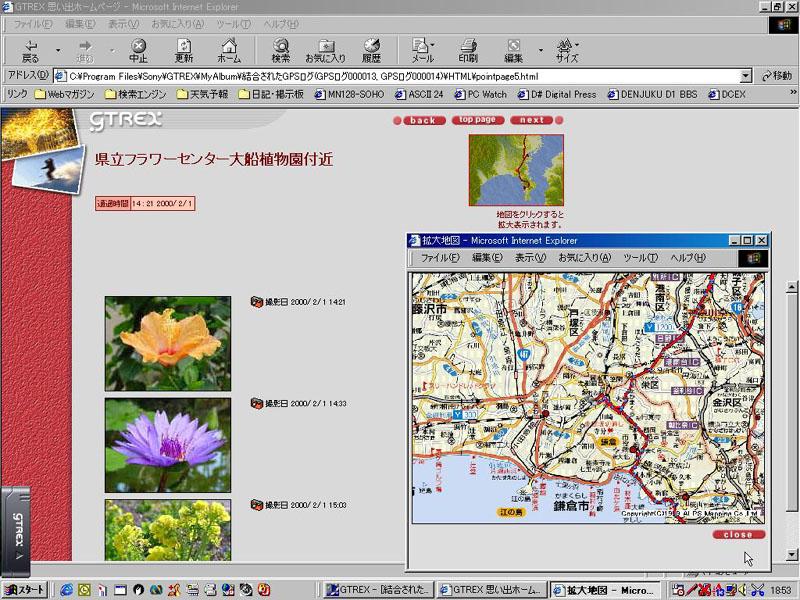Open the 天気予報 links folder
The image size is (800, 600).
point(201,95)
